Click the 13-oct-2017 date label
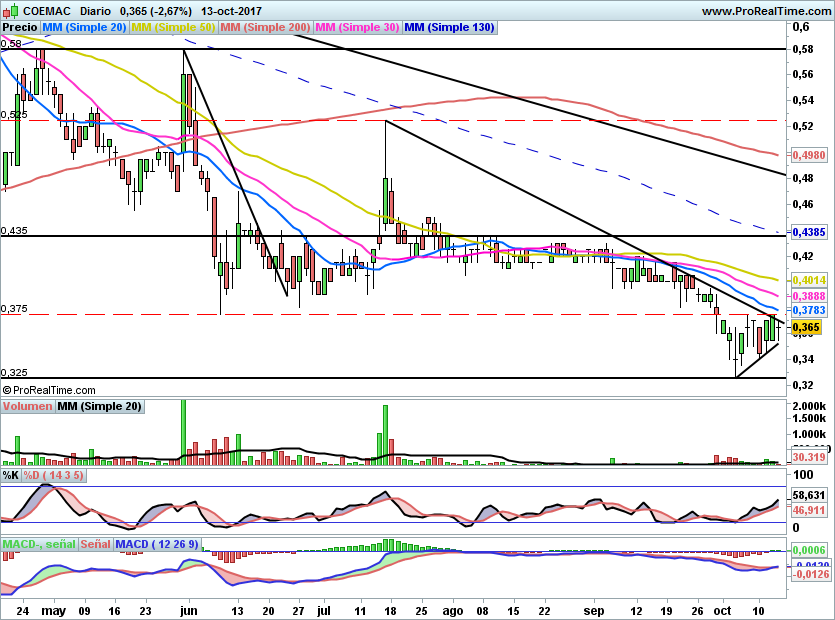 [232, 11]
